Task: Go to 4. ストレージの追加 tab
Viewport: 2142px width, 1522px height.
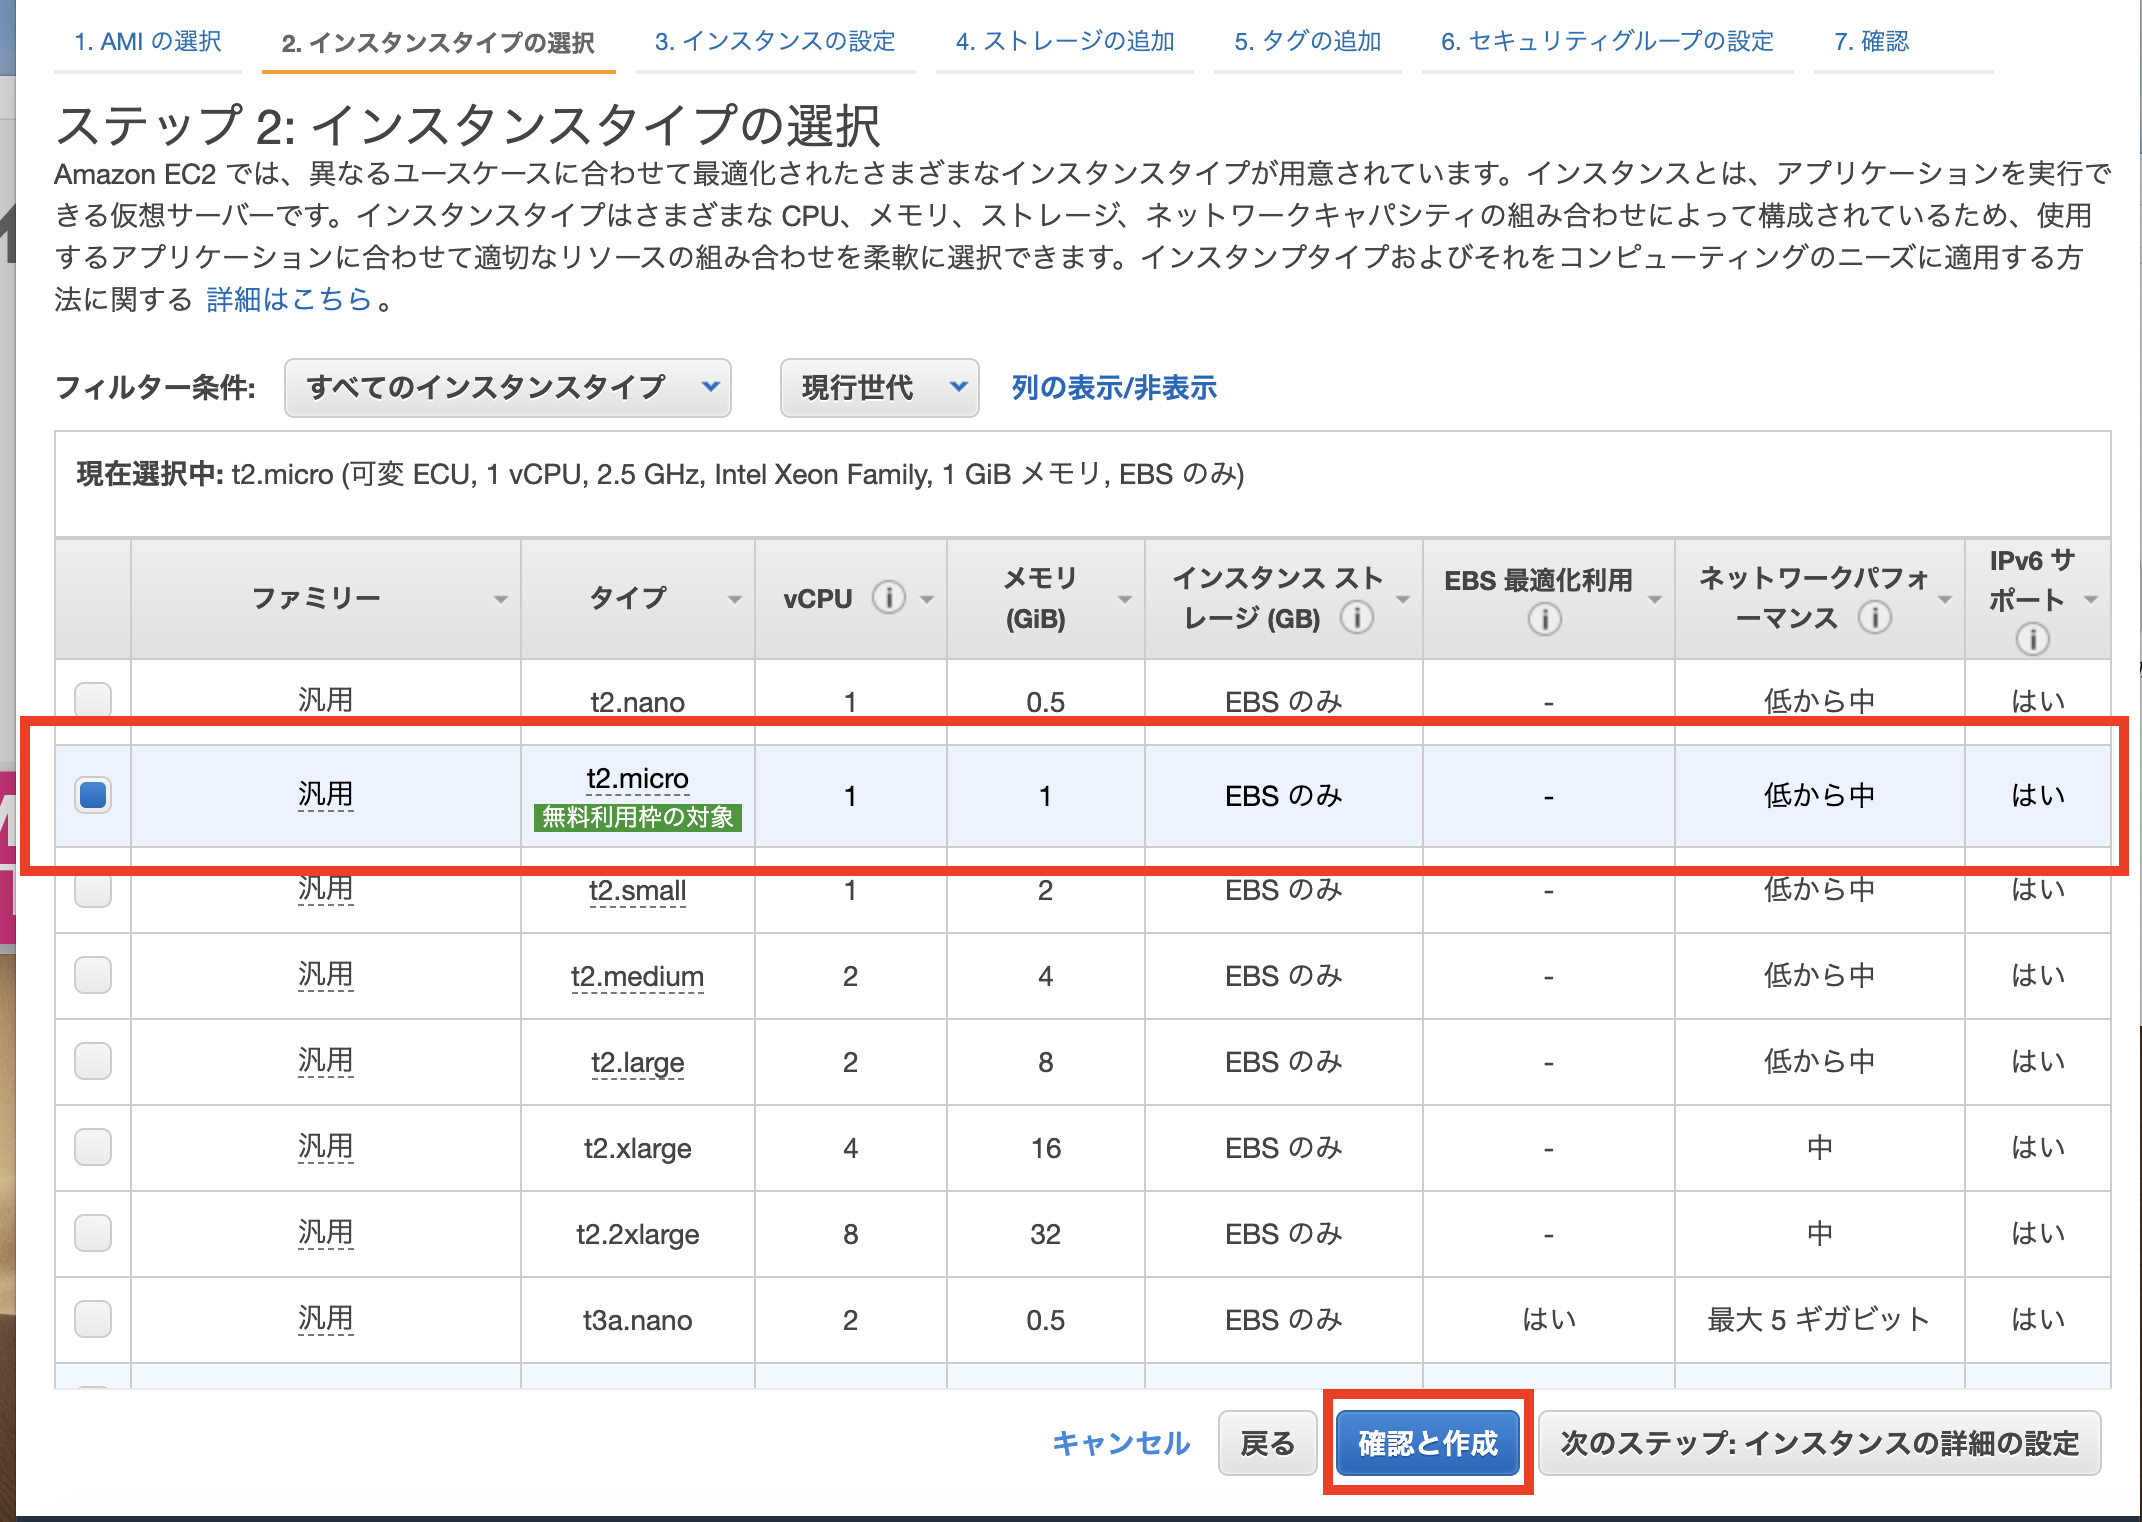Action: click(x=1065, y=42)
